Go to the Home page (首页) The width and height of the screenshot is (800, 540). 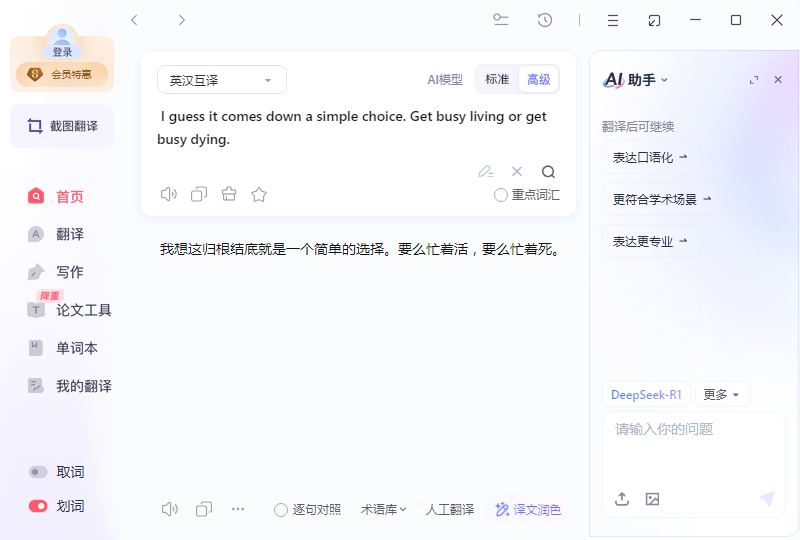56,197
